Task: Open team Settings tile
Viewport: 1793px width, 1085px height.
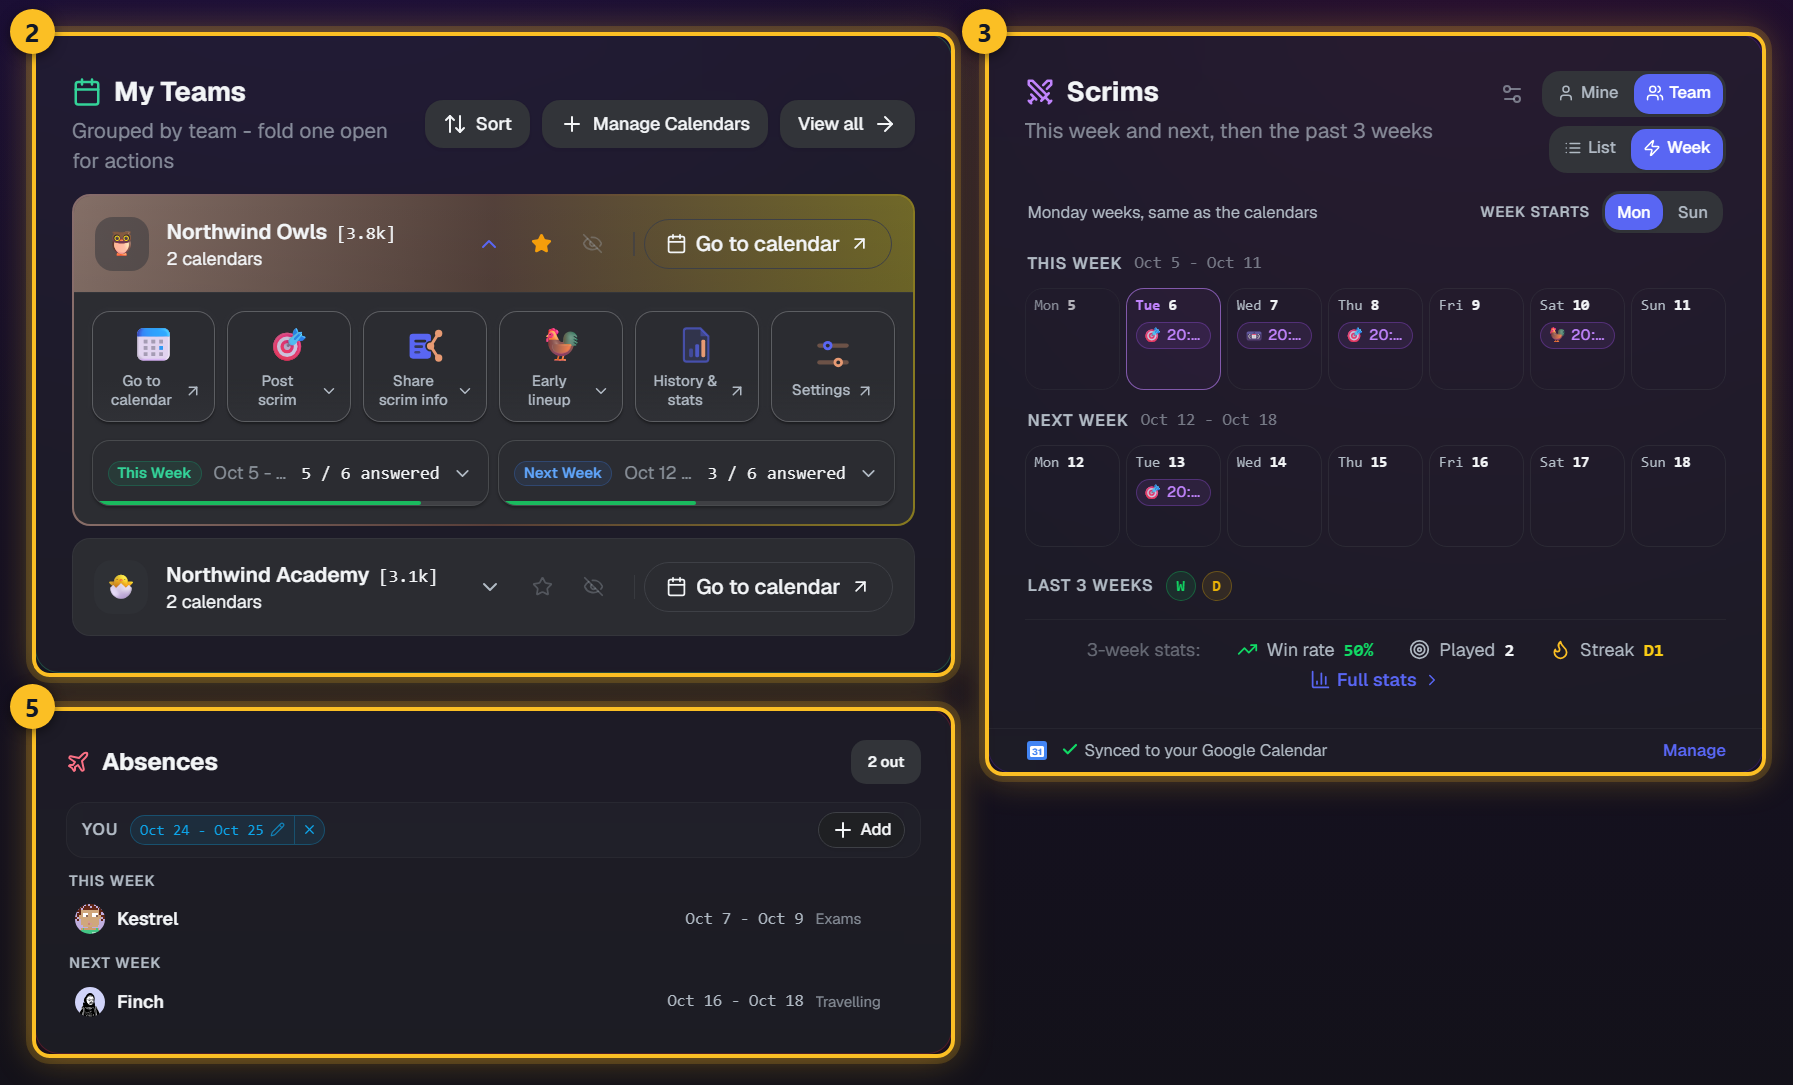Action: 832,366
